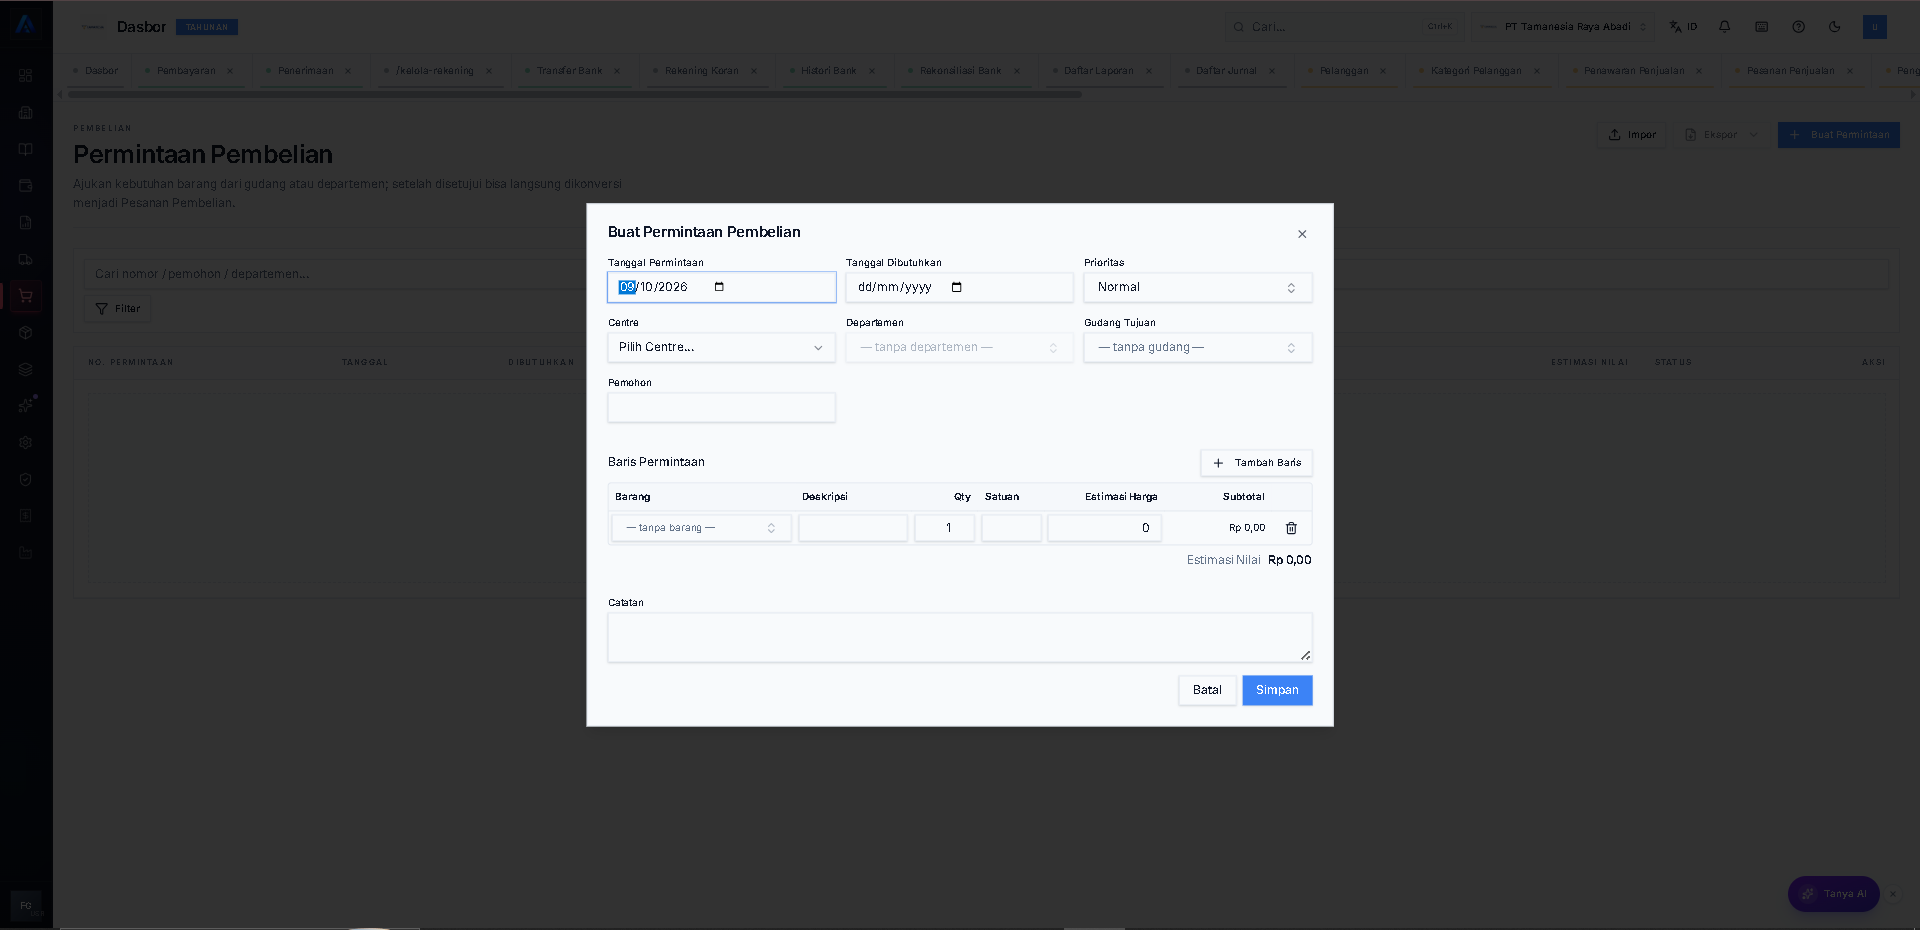Click the app logo in sidebar
Viewport: 1920px width, 930px height.
coord(26,25)
